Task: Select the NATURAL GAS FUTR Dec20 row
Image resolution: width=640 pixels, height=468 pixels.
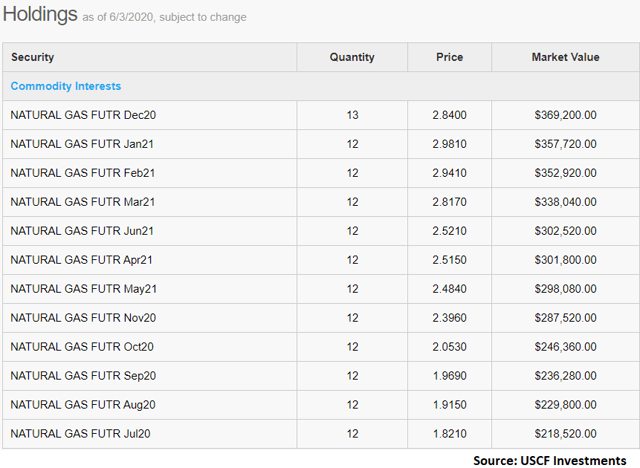Action: 321,115
